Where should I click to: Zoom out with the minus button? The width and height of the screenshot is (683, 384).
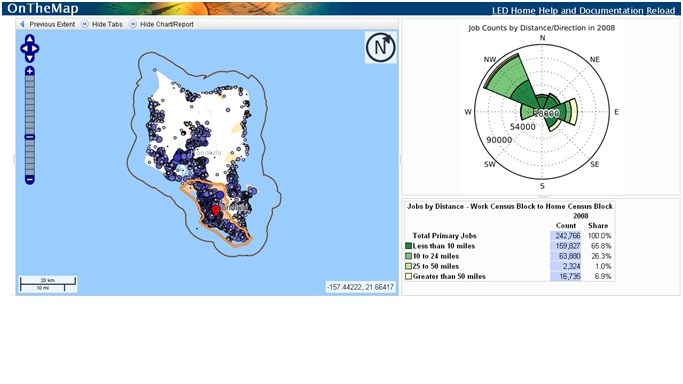click(x=30, y=179)
